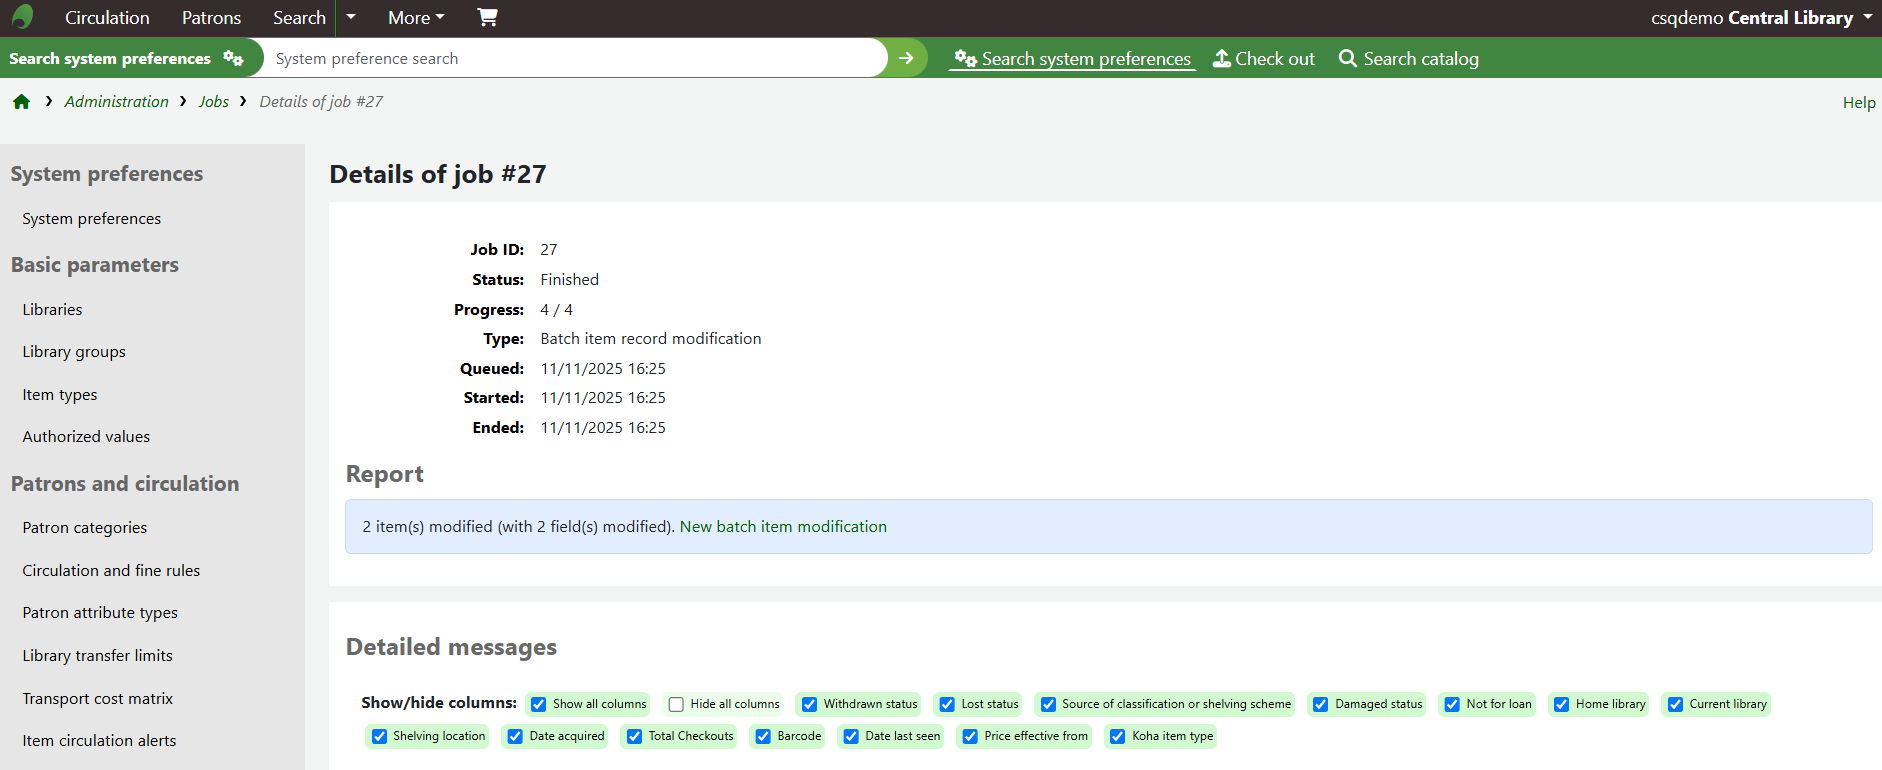Click the 'Finished' status value
The height and width of the screenshot is (770, 1882).
coord(570,280)
